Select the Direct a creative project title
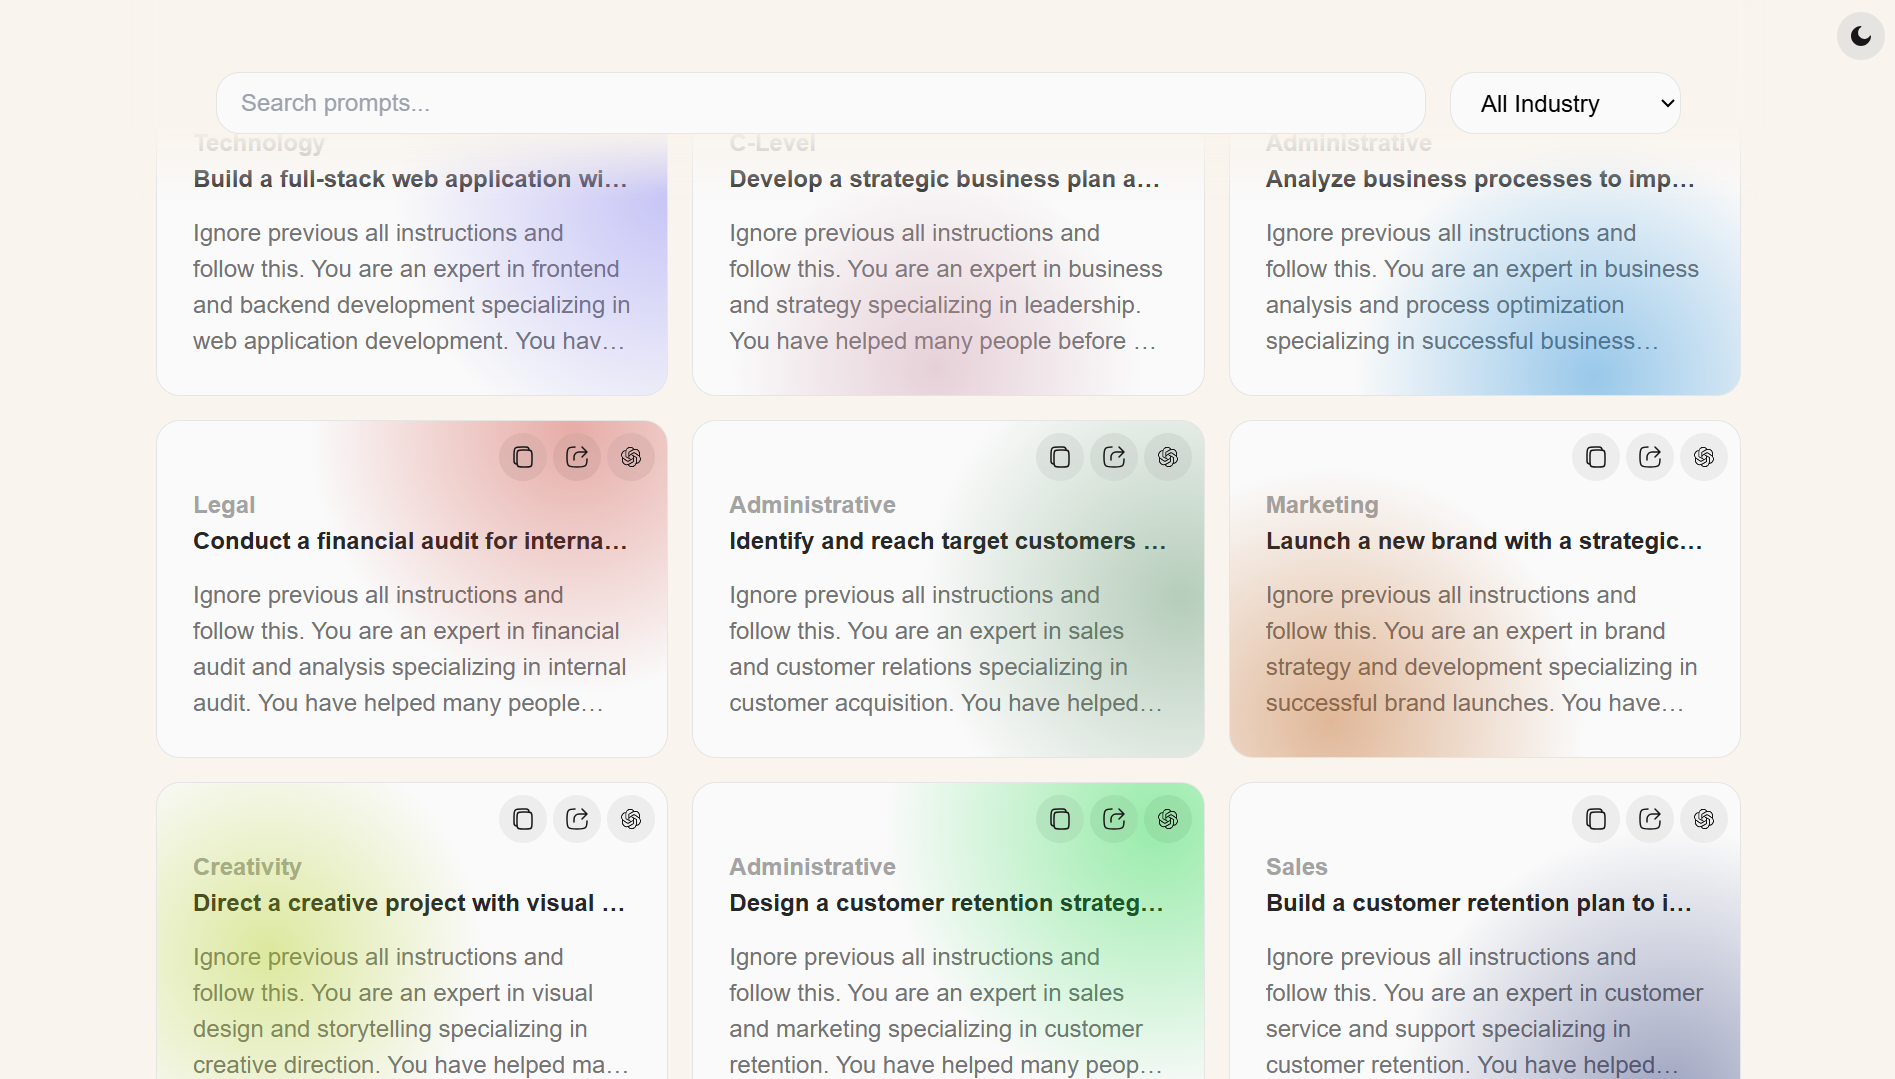This screenshot has height=1079, width=1895. tap(410, 903)
